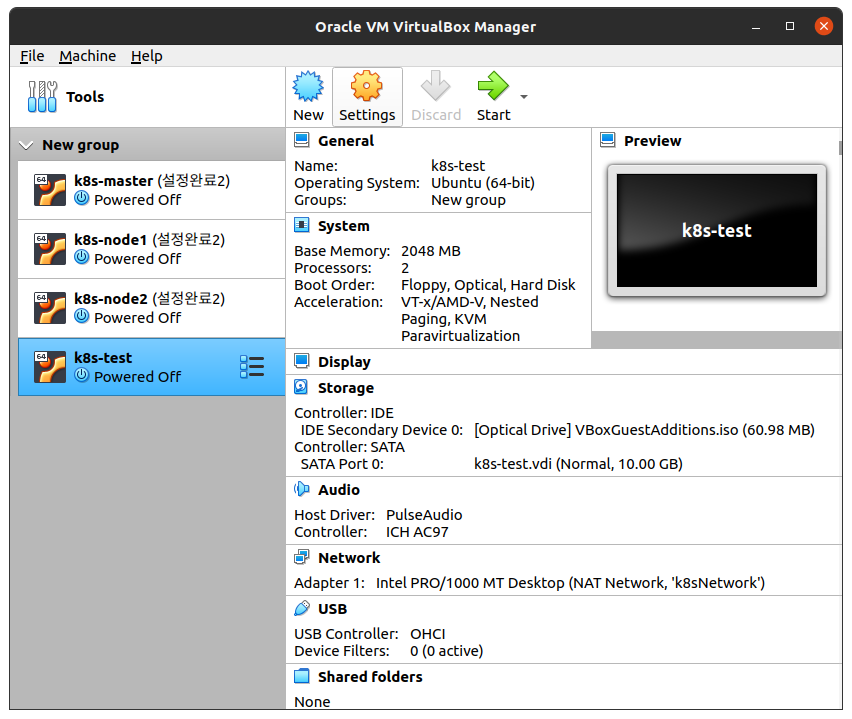Open the Shared folders heading link

[370, 677]
